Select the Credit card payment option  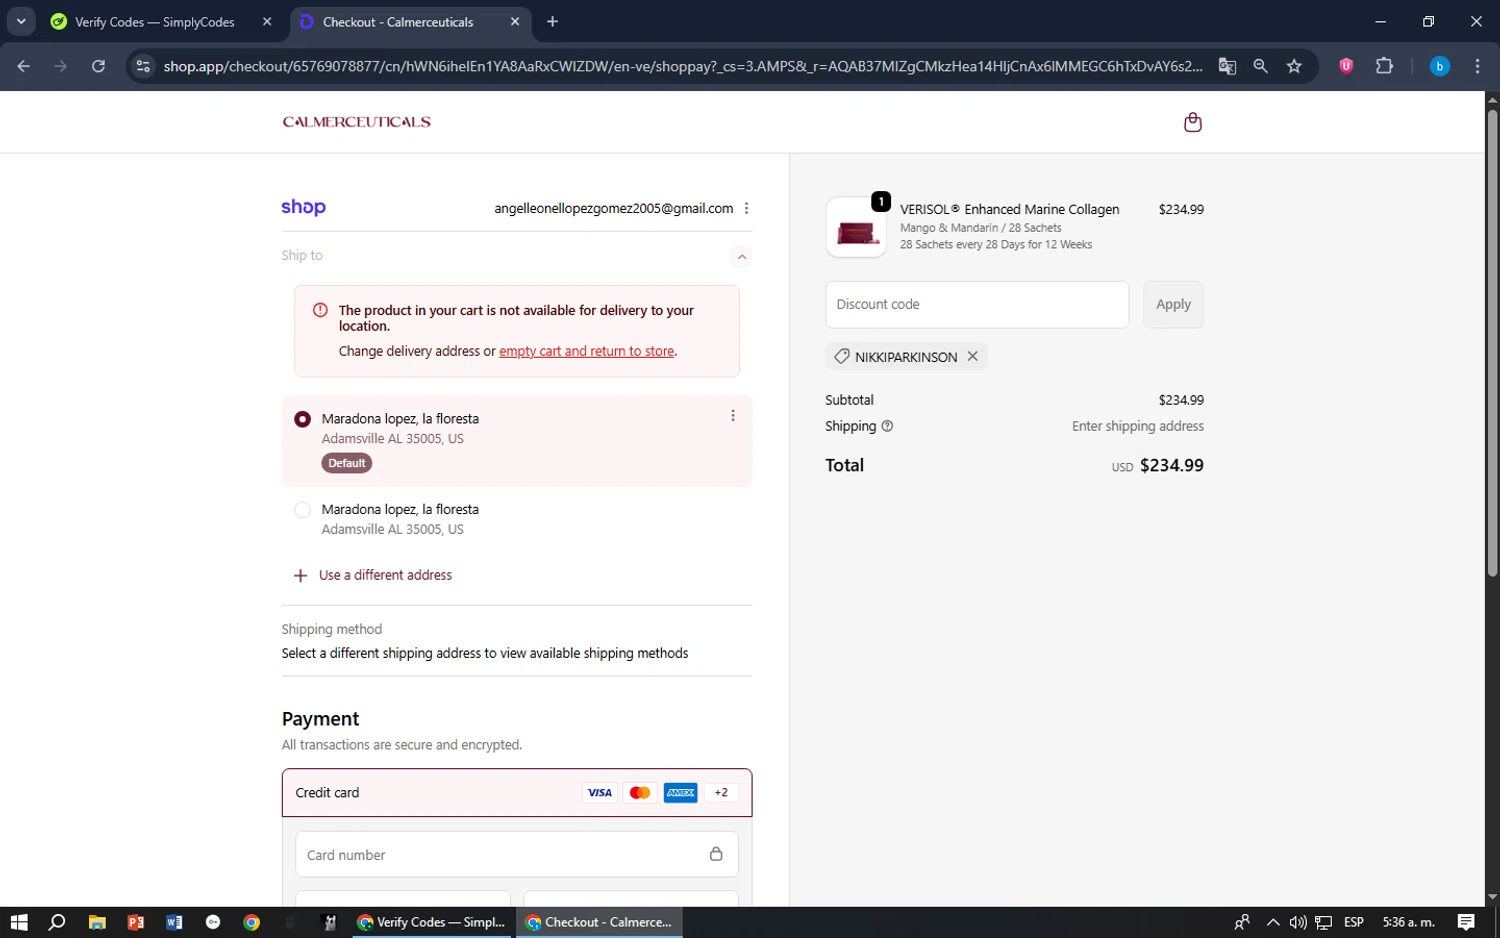click(517, 793)
